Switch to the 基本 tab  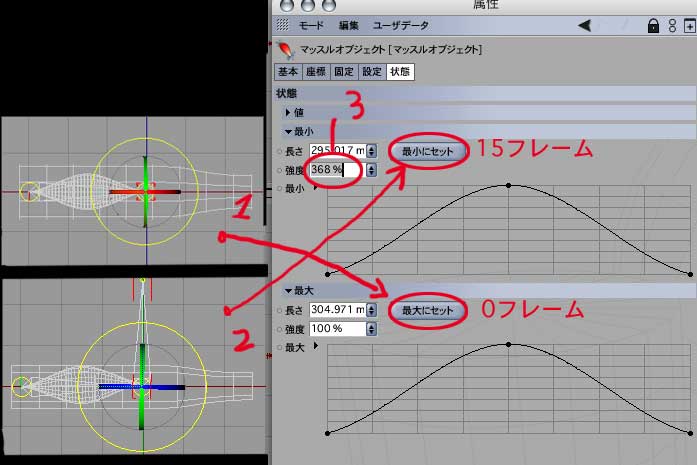[x=288, y=72]
